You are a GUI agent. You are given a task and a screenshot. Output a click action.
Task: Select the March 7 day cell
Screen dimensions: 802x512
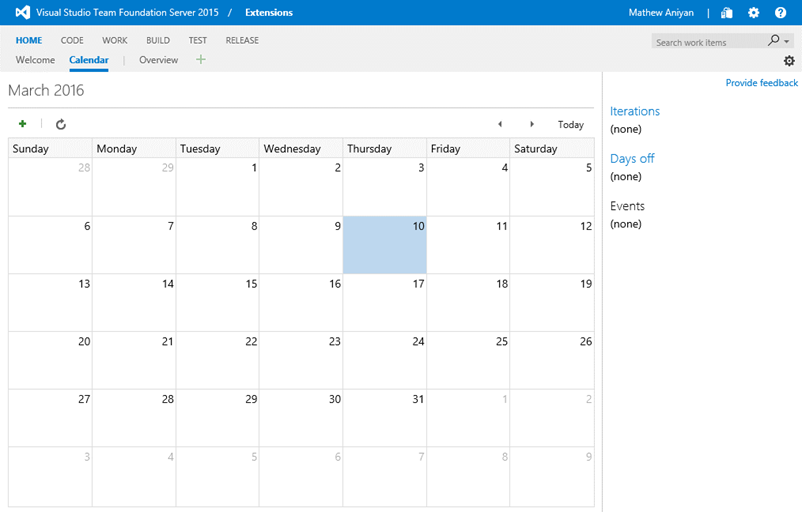(134, 244)
